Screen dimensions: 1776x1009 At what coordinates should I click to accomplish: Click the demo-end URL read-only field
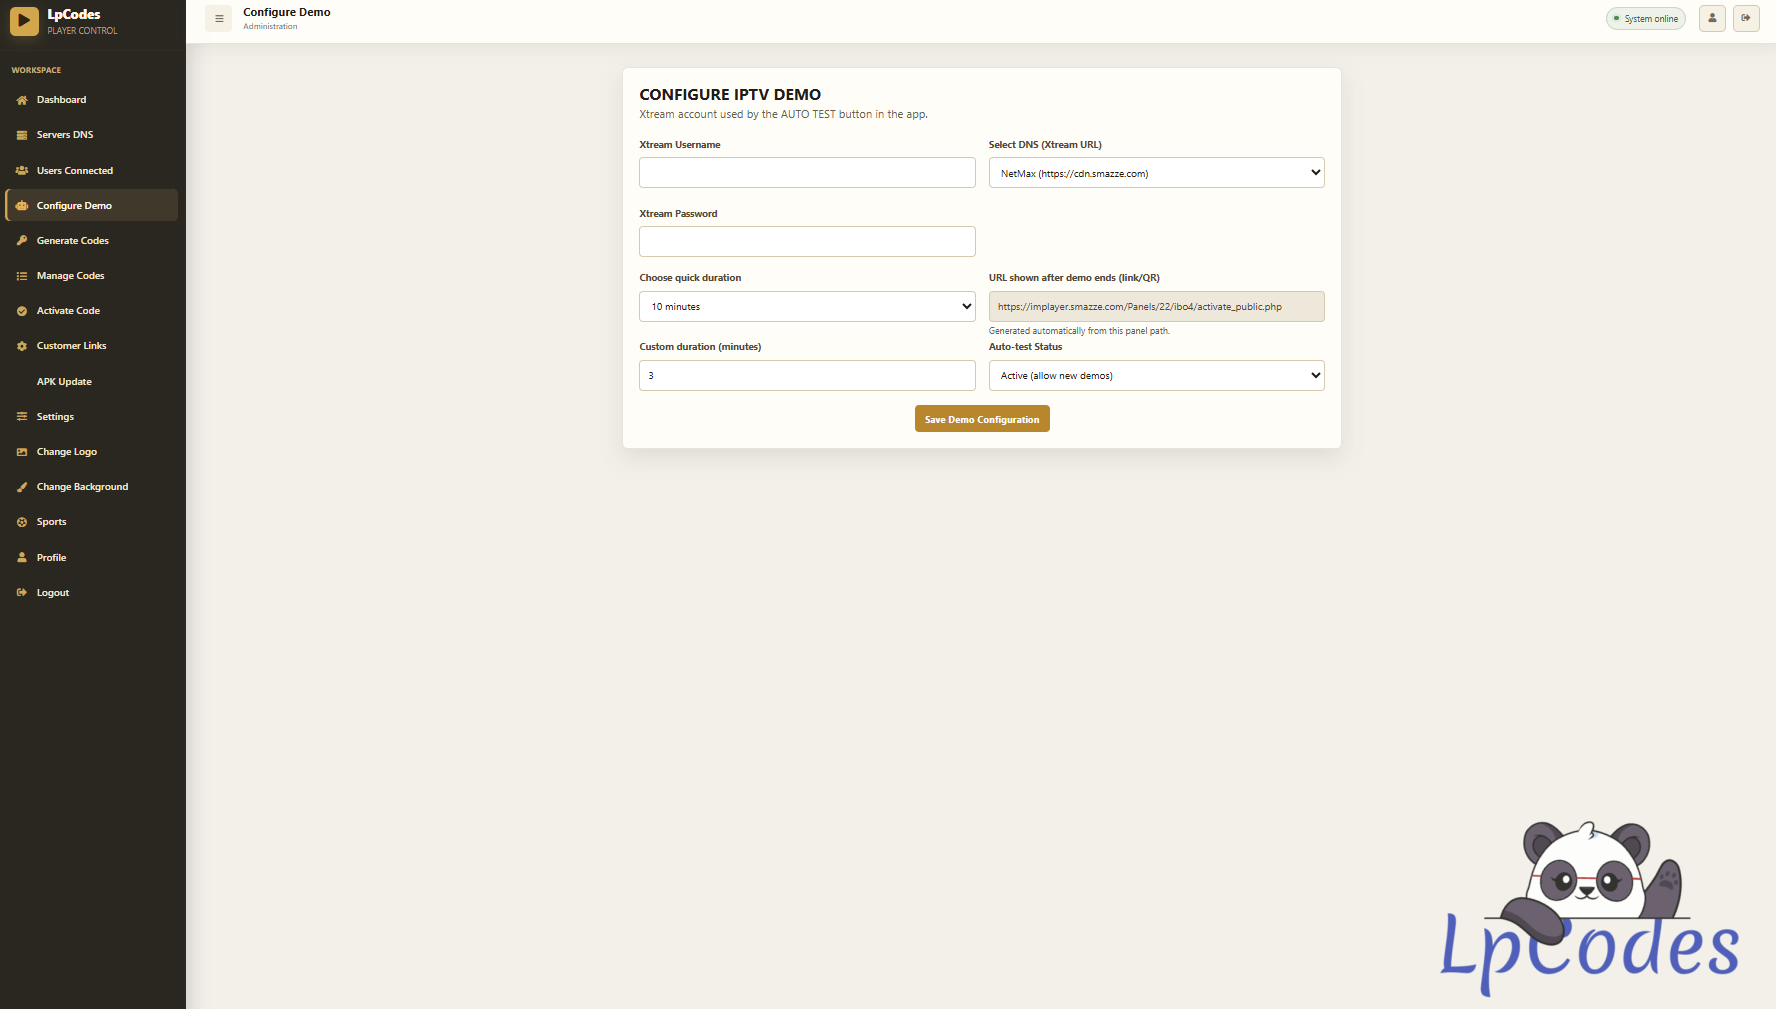(1156, 306)
